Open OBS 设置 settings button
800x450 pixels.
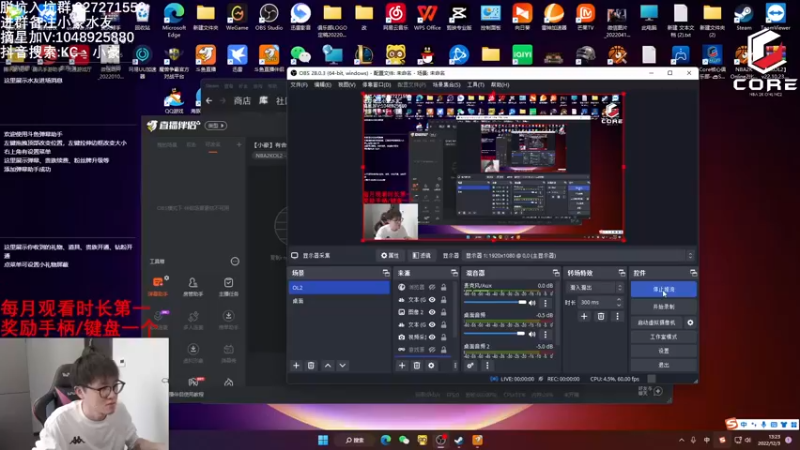click(664, 351)
